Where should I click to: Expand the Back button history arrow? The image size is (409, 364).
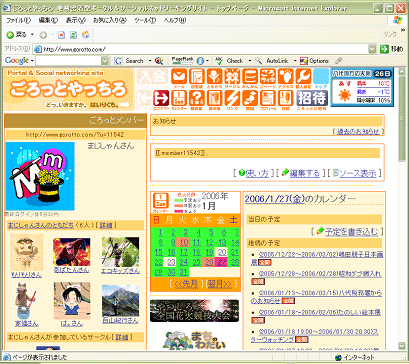coord(32,35)
